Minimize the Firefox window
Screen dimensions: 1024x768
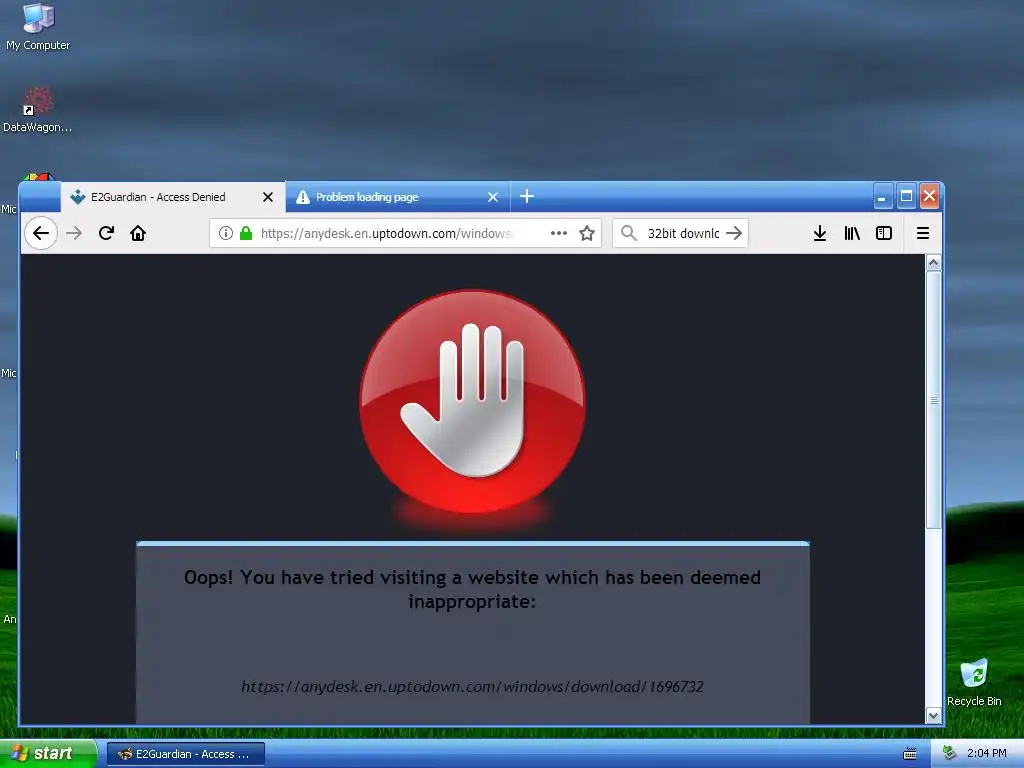(882, 197)
